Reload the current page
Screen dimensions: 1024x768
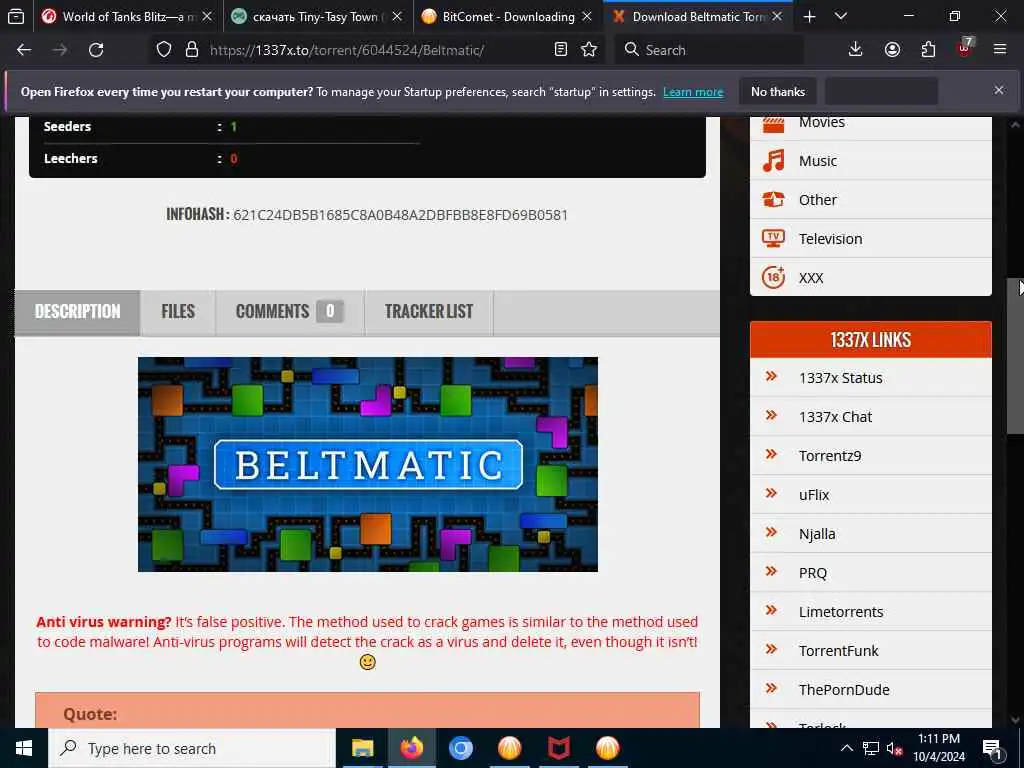[x=96, y=50]
